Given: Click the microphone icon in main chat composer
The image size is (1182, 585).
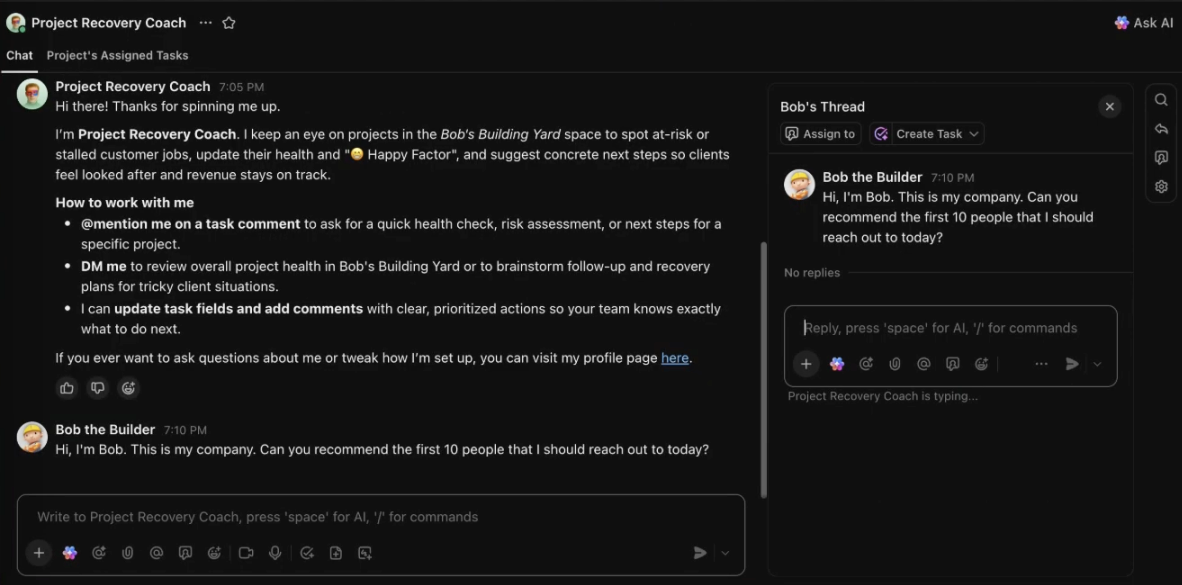Looking at the screenshot, I should pyautogui.click(x=275, y=552).
